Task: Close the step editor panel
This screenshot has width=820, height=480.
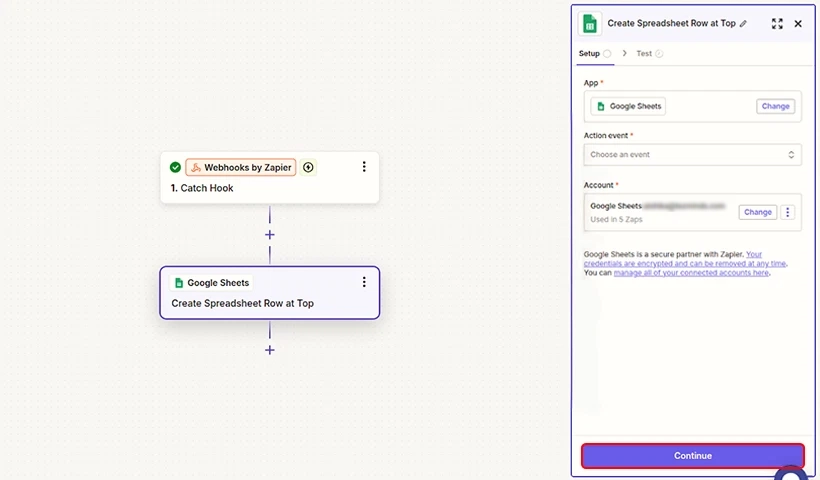Action: pyautogui.click(x=798, y=24)
